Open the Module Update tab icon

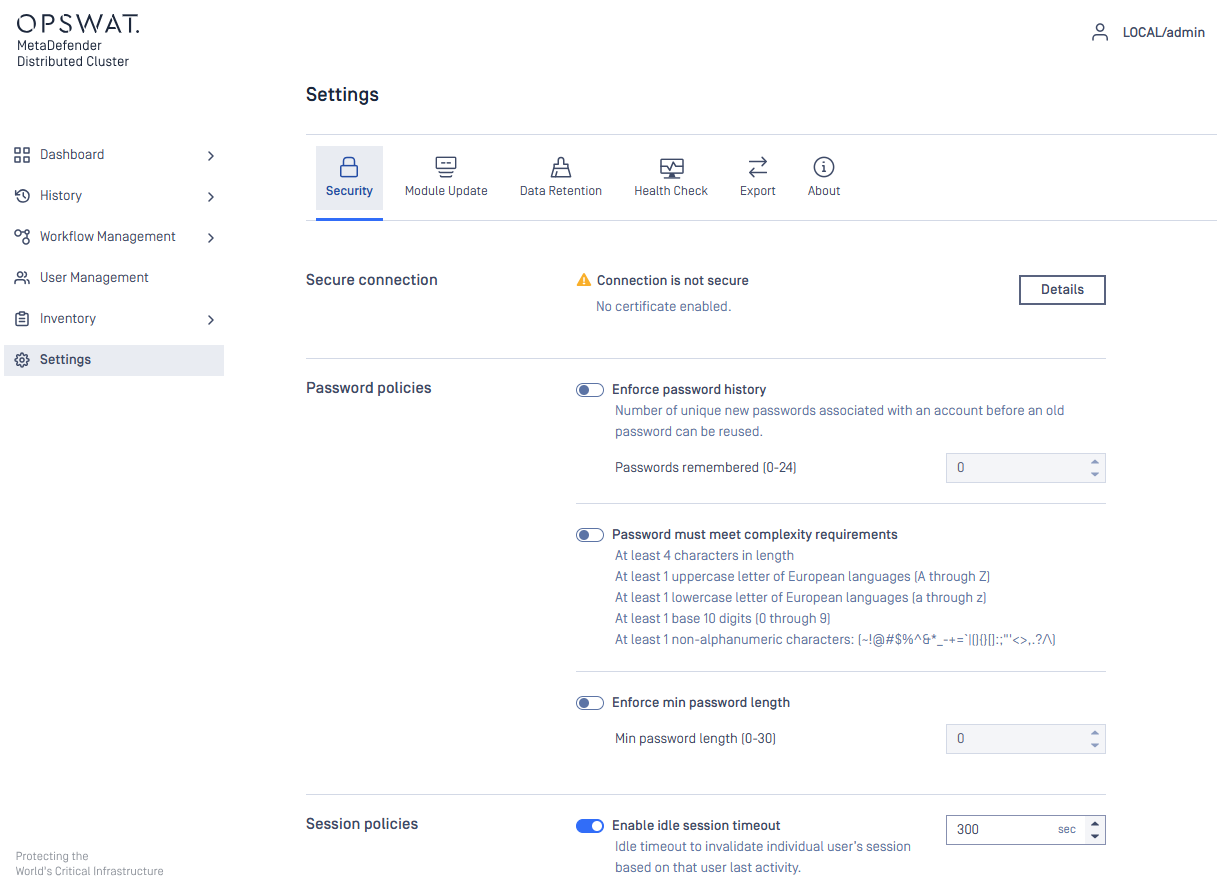coord(446,167)
